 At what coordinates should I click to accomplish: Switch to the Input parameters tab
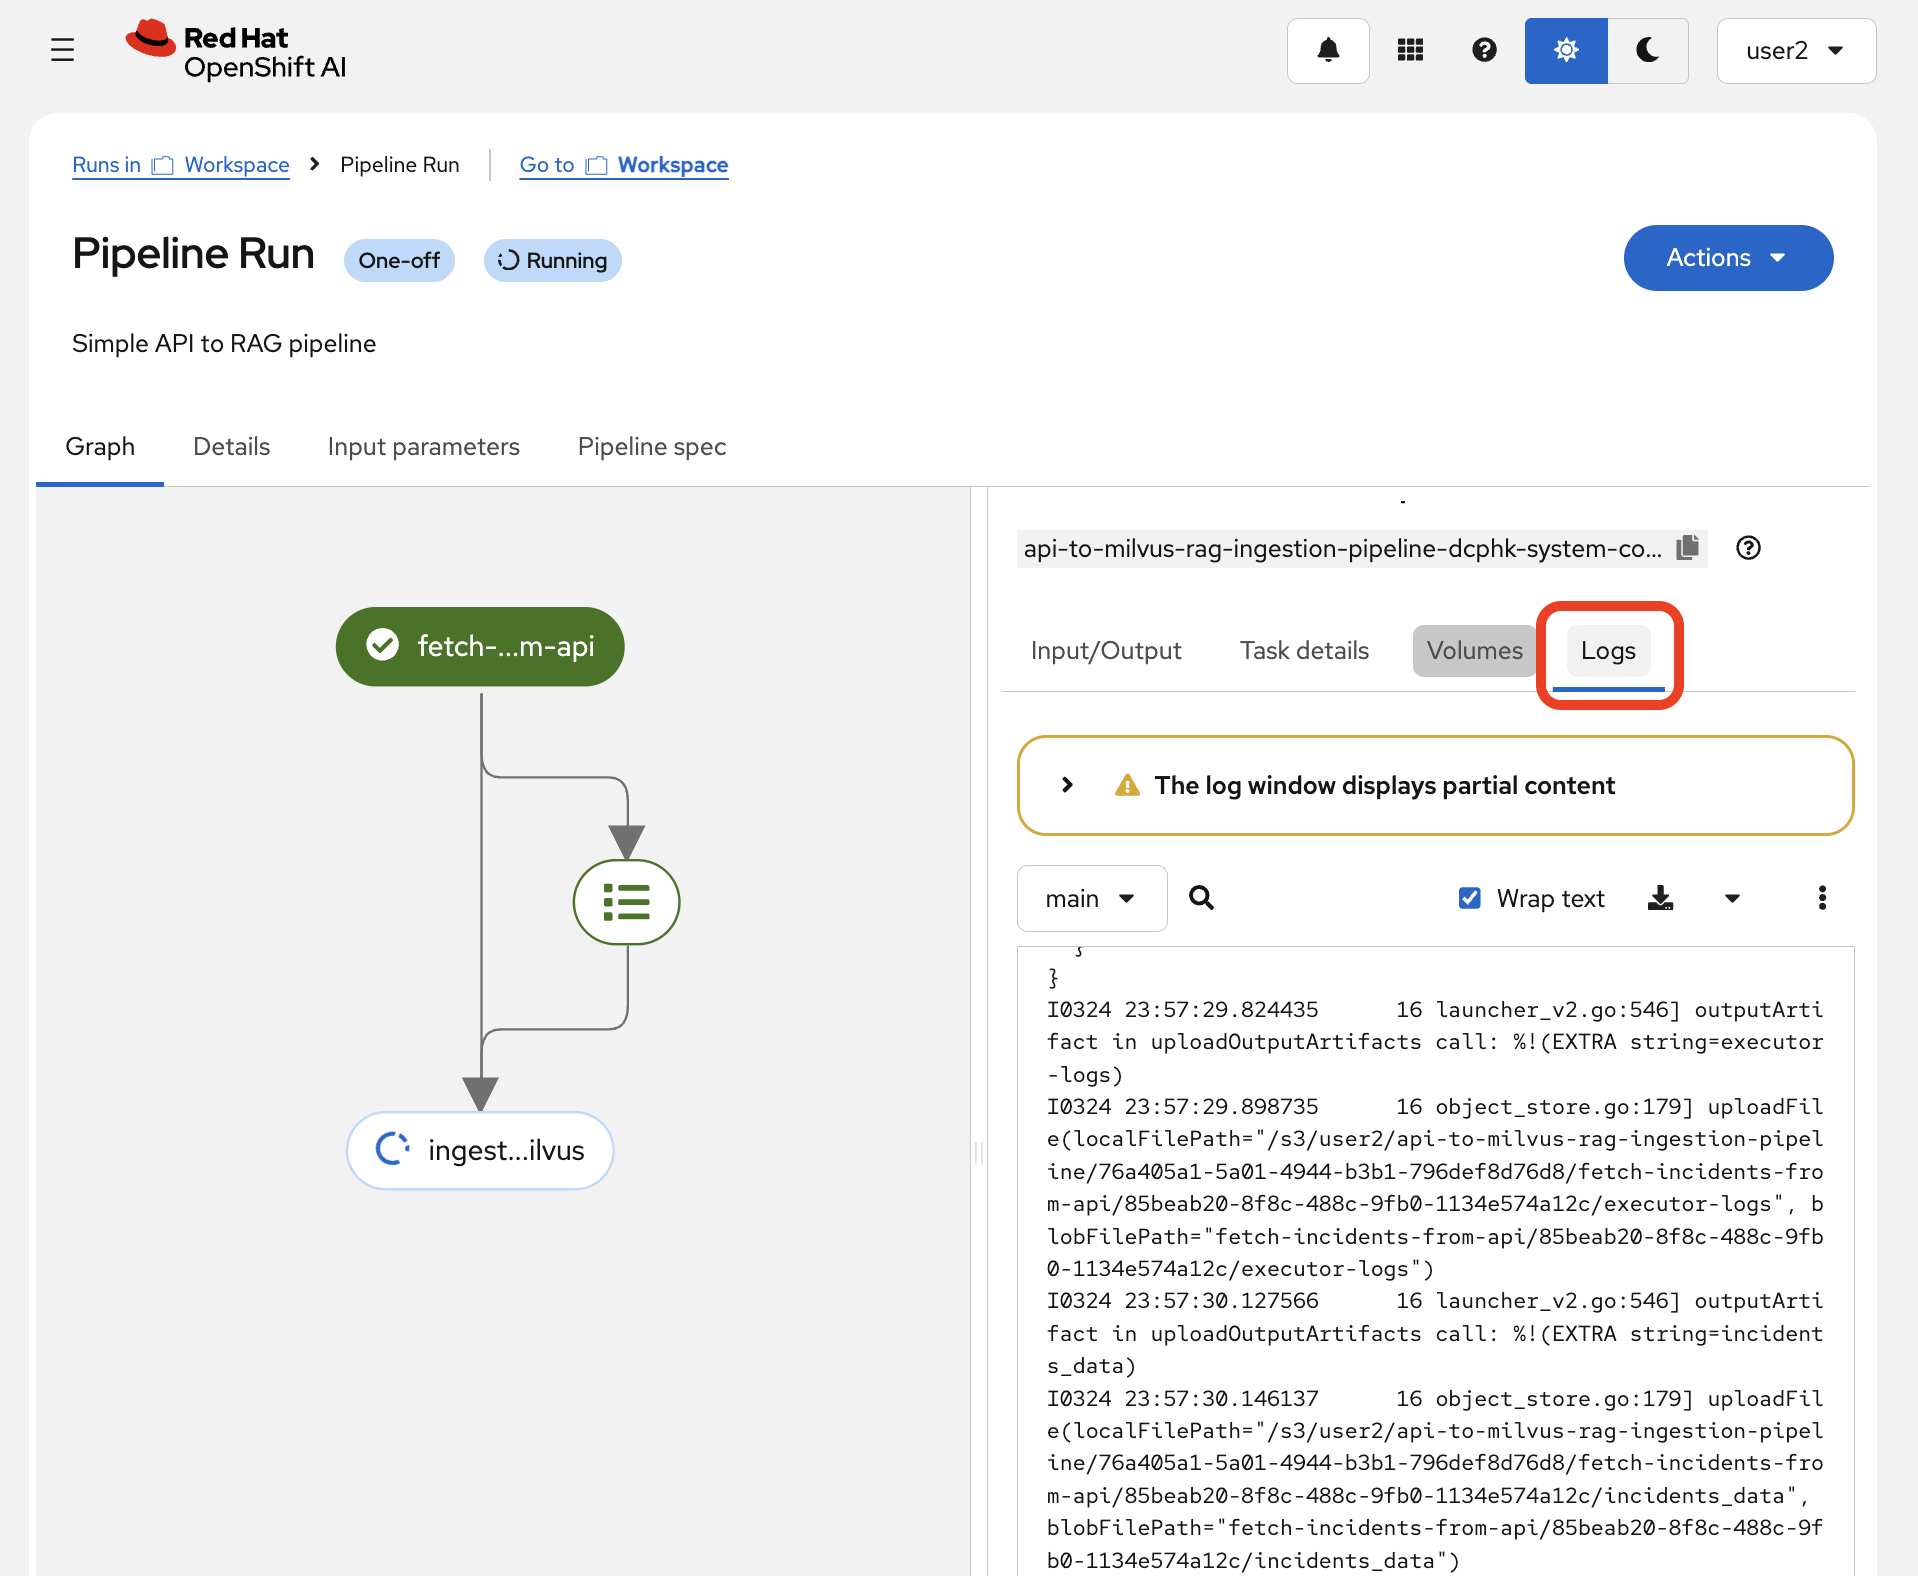[424, 446]
